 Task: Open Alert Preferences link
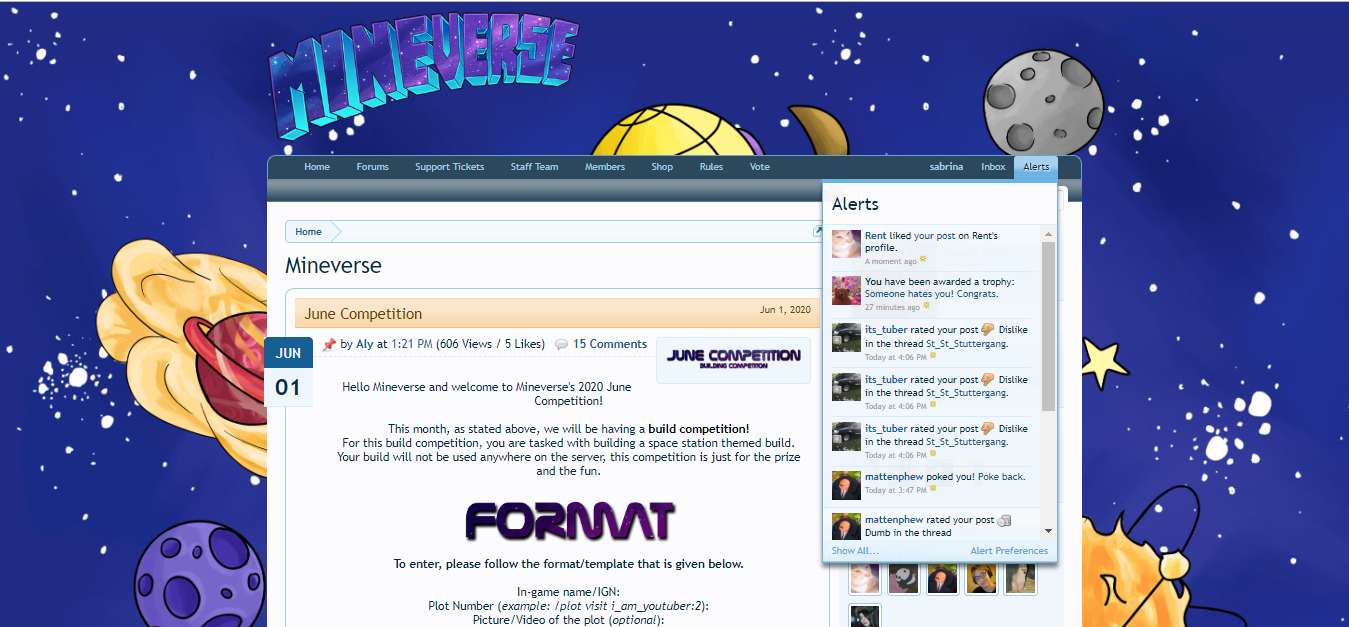pyautogui.click(x=1009, y=551)
